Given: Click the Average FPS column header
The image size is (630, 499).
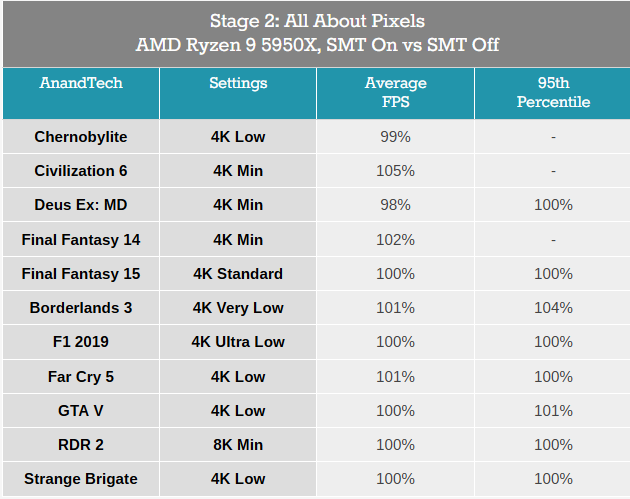Looking at the screenshot, I should point(395,93).
